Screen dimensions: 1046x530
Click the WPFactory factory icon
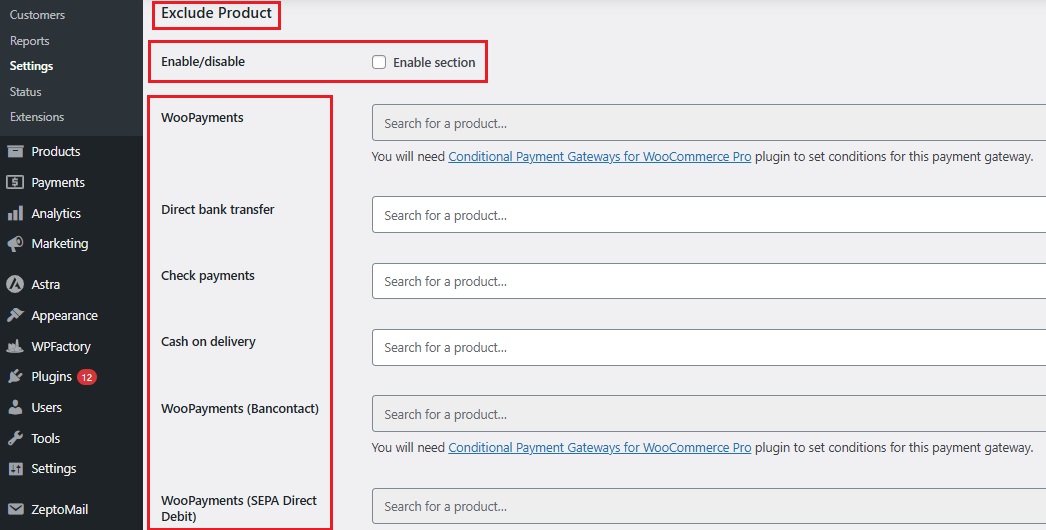pos(15,346)
